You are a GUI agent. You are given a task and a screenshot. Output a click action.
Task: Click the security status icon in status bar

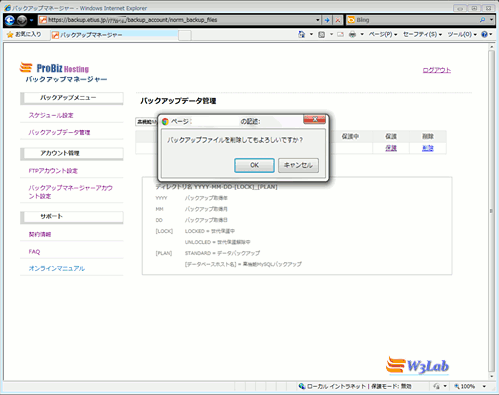point(436,386)
